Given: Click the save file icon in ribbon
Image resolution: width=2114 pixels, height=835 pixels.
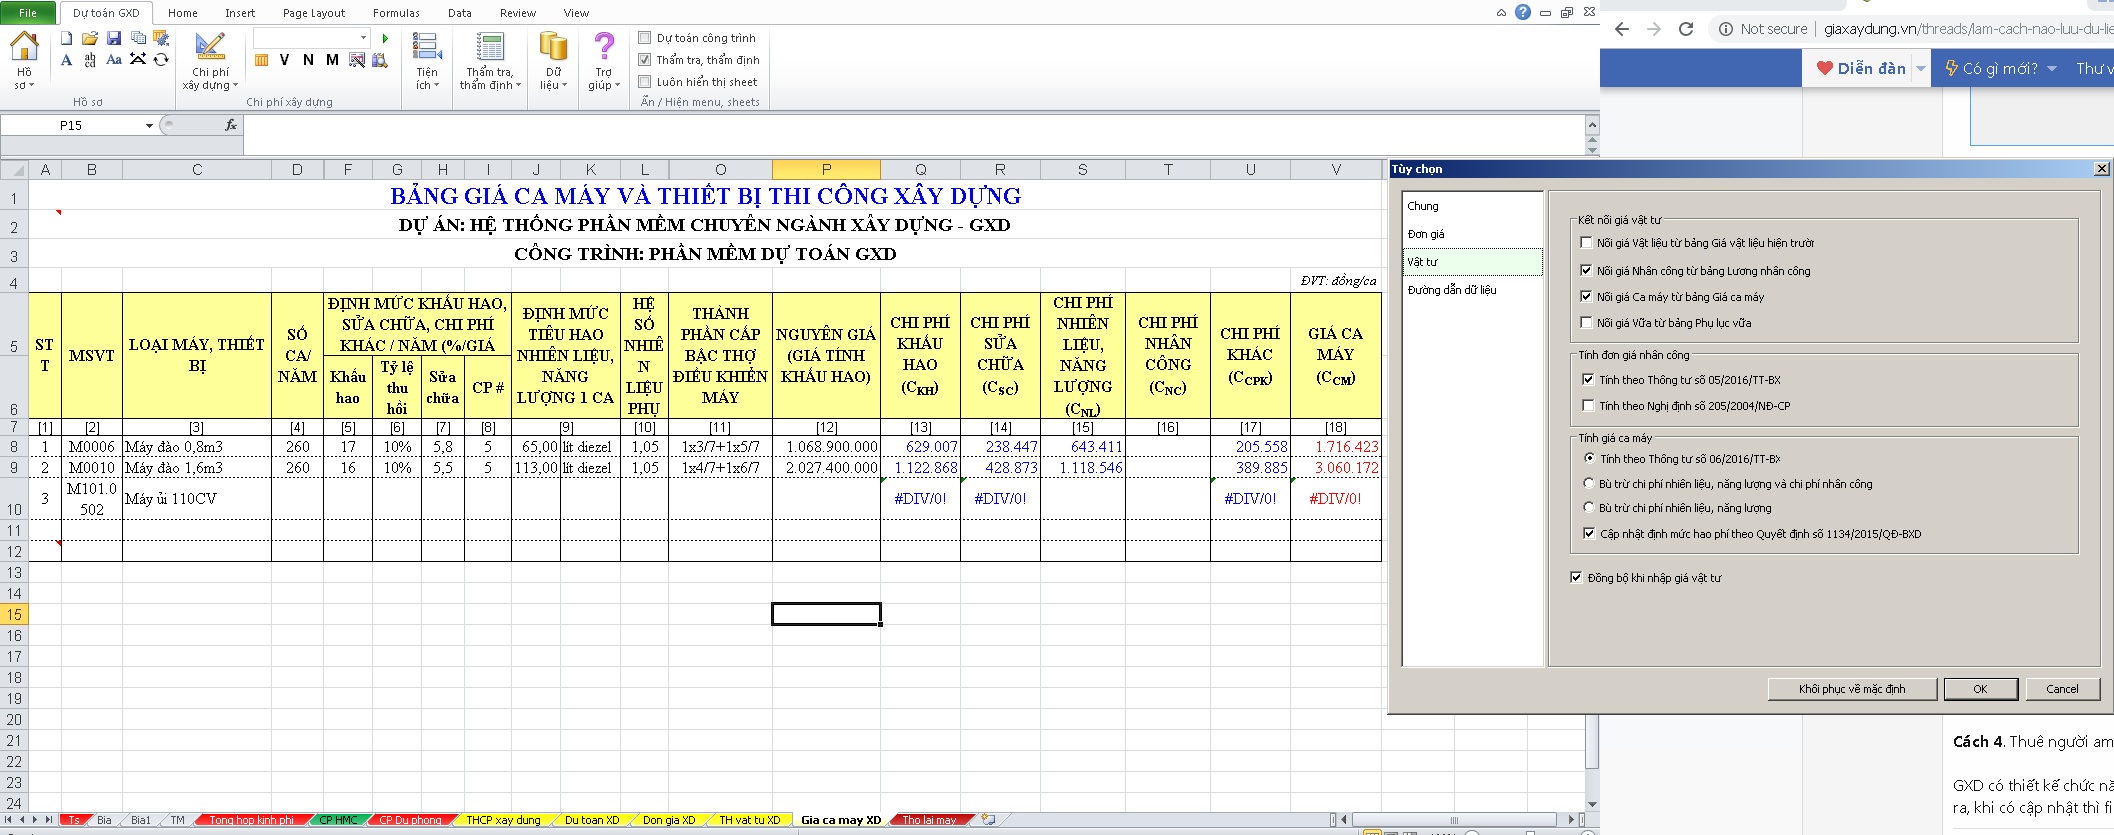Looking at the screenshot, I should pos(114,38).
